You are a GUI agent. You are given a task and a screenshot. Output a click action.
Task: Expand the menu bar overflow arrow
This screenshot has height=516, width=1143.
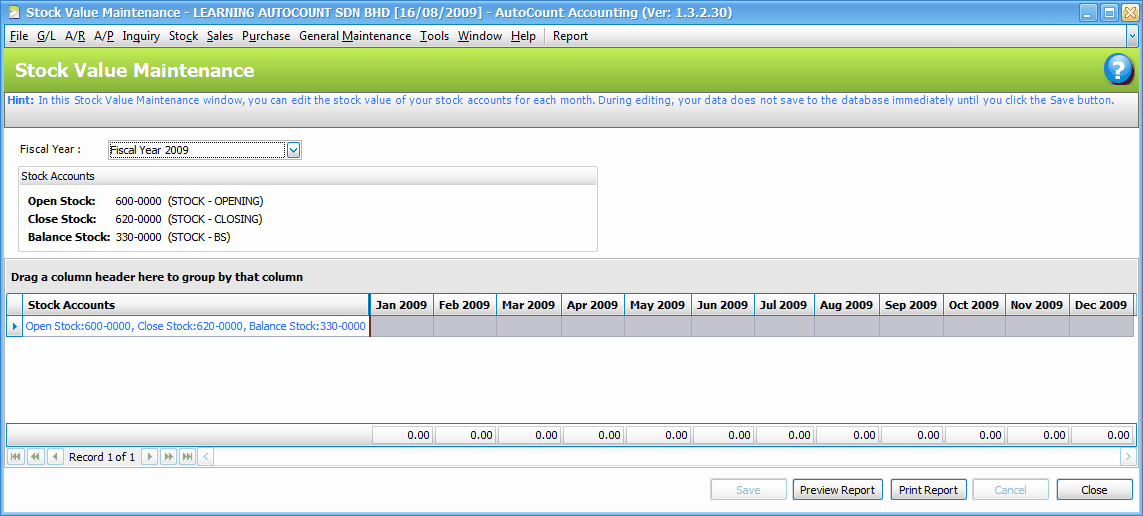(1132, 35)
